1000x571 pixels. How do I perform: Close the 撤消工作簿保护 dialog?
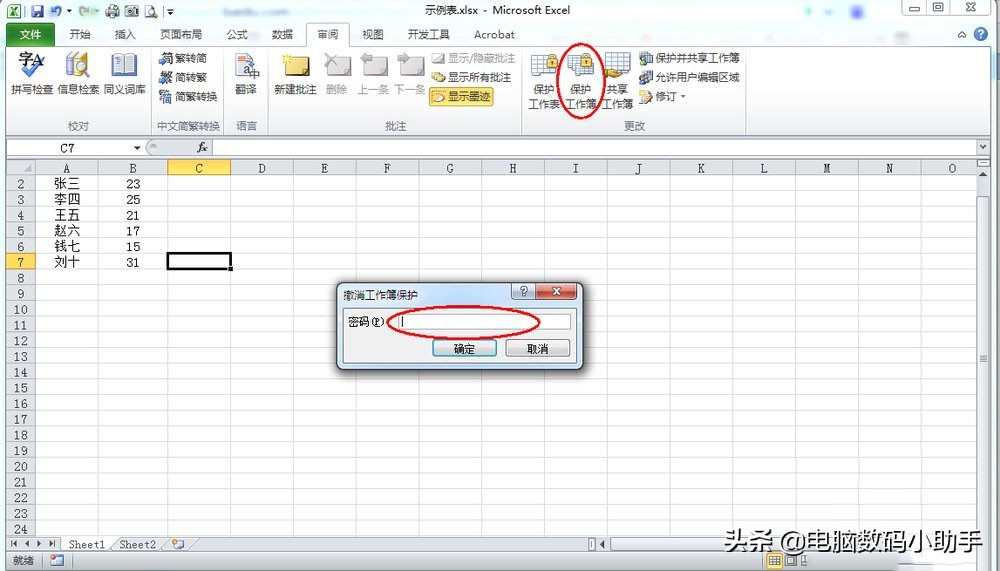click(x=556, y=292)
